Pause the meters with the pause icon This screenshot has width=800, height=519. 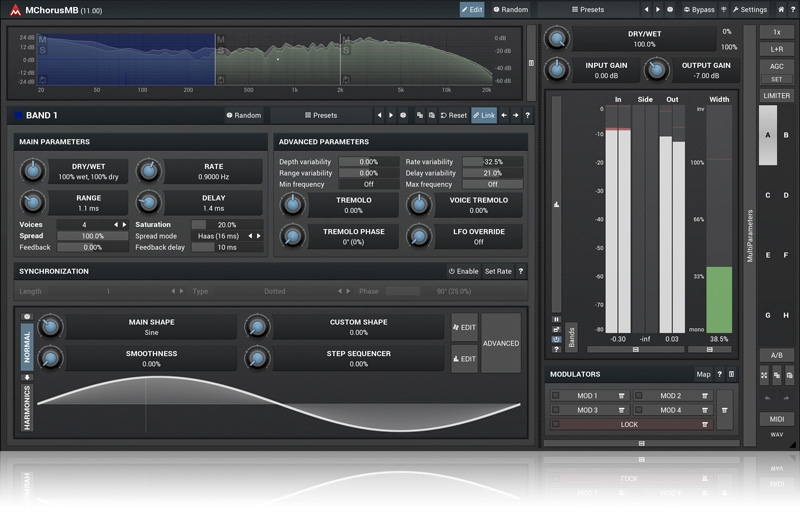pos(556,319)
